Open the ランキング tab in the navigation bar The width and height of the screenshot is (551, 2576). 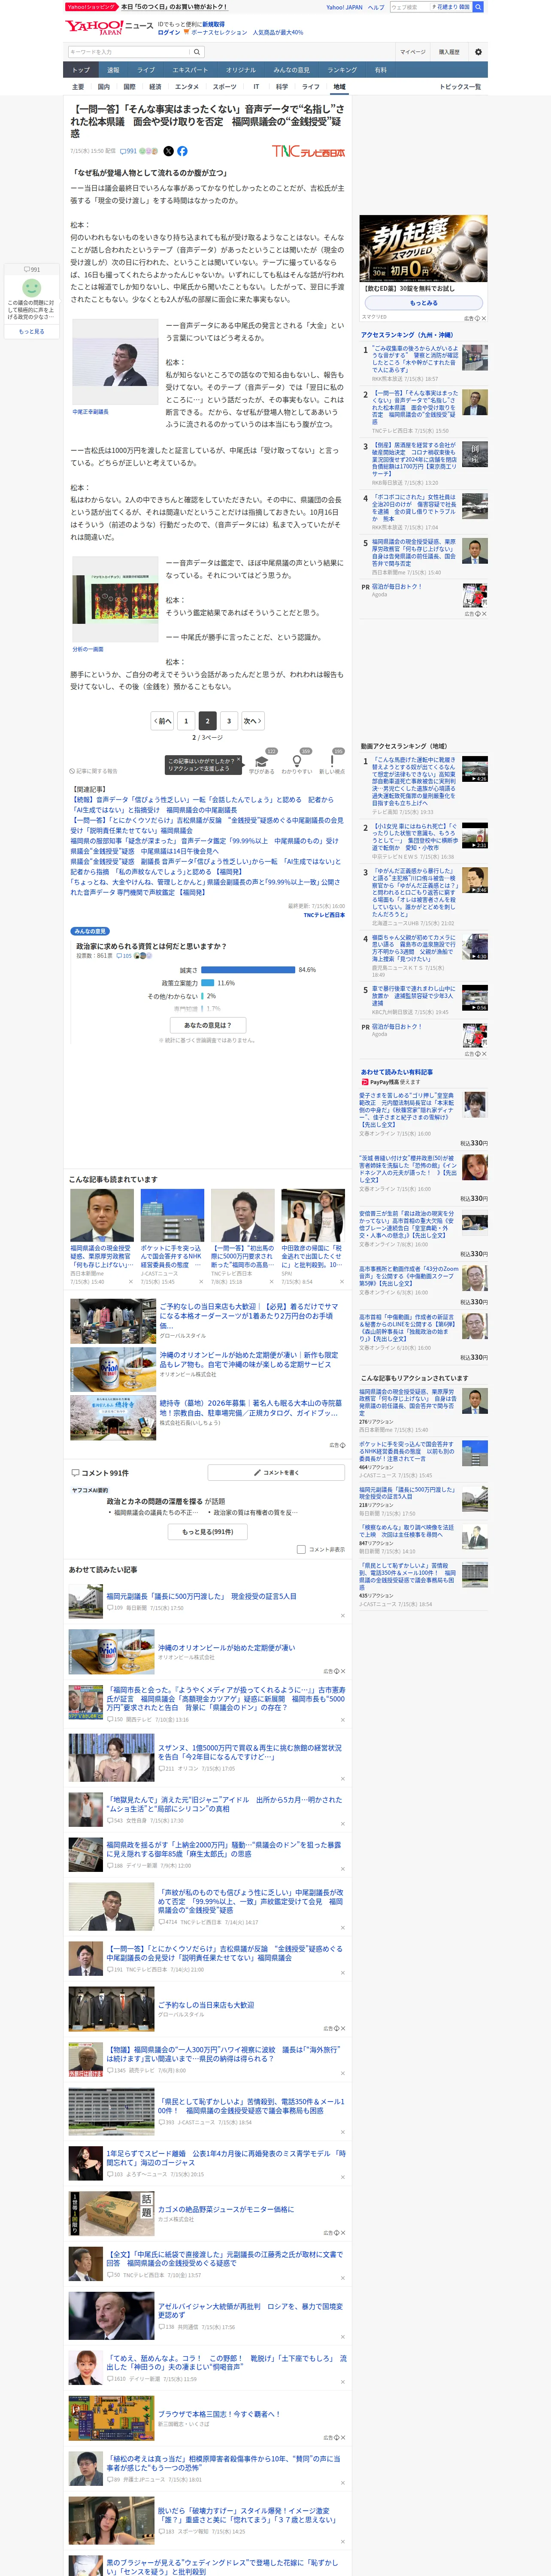(x=342, y=70)
